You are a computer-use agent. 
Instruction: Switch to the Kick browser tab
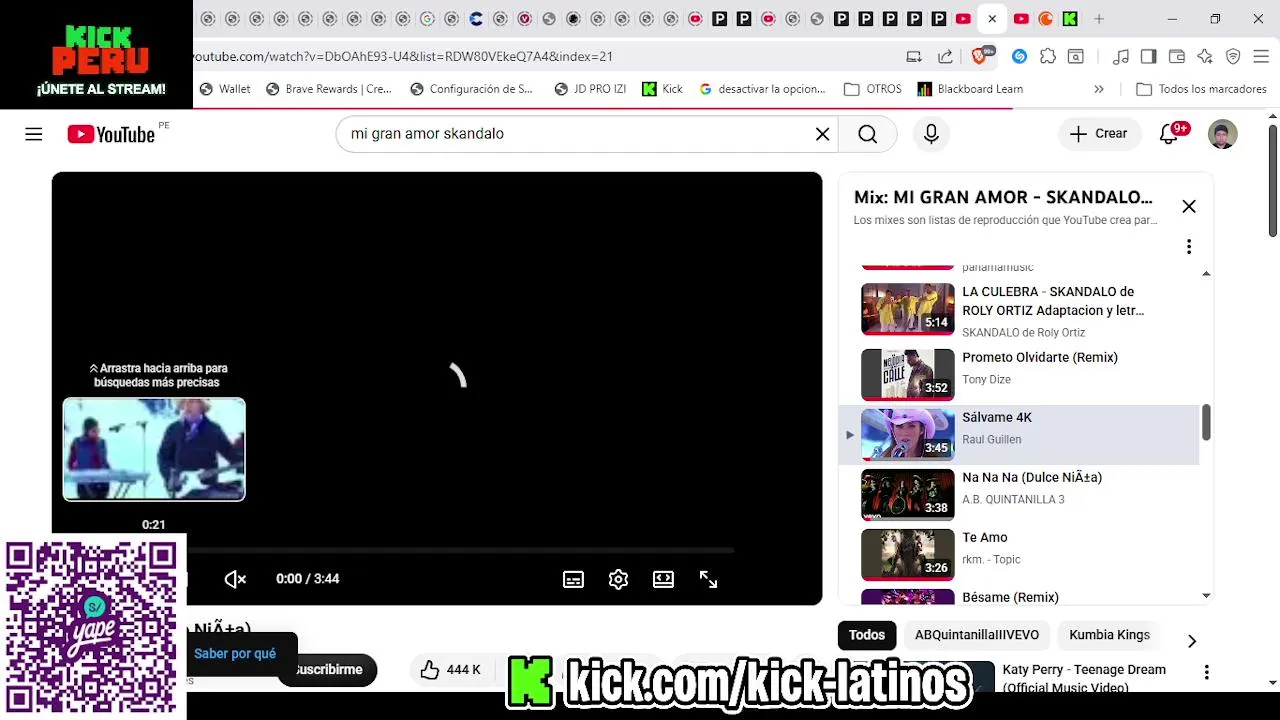pos(1069,19)
